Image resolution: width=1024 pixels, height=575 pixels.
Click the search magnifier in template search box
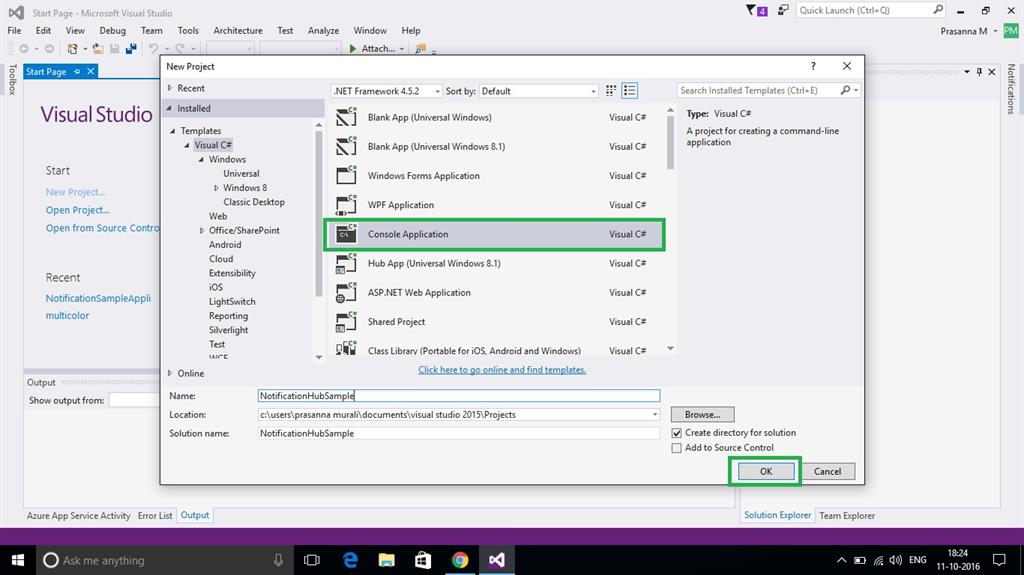(845, 90)
